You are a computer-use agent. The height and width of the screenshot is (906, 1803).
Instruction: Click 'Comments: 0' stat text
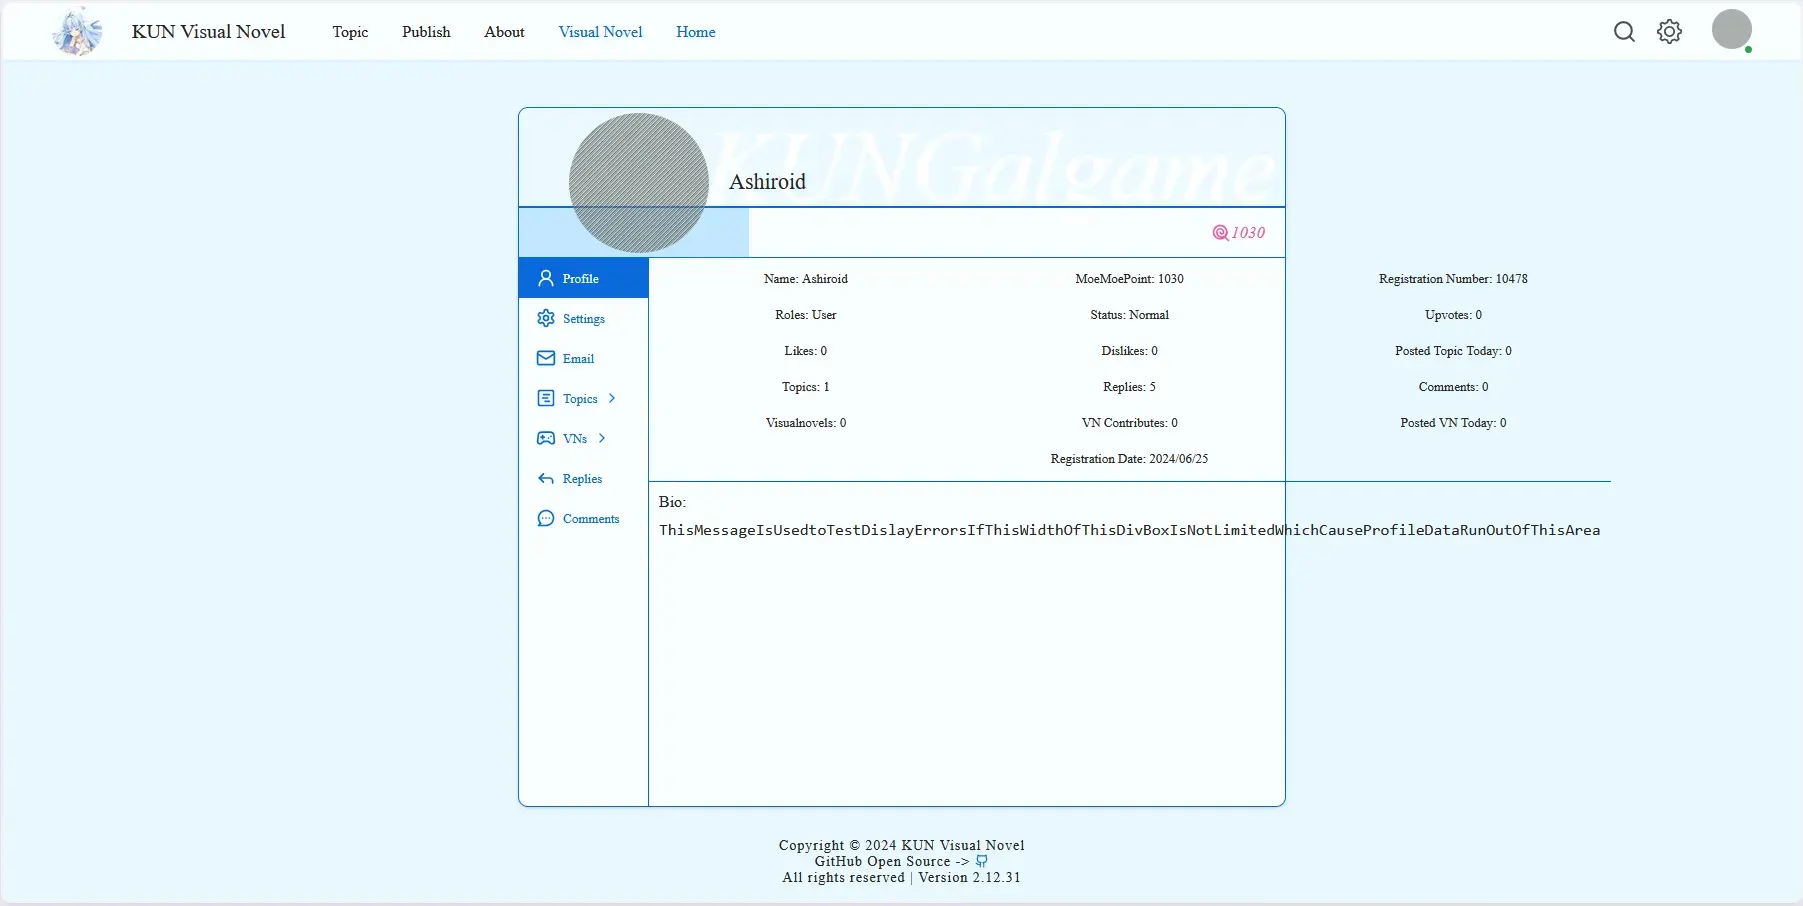1453,387
